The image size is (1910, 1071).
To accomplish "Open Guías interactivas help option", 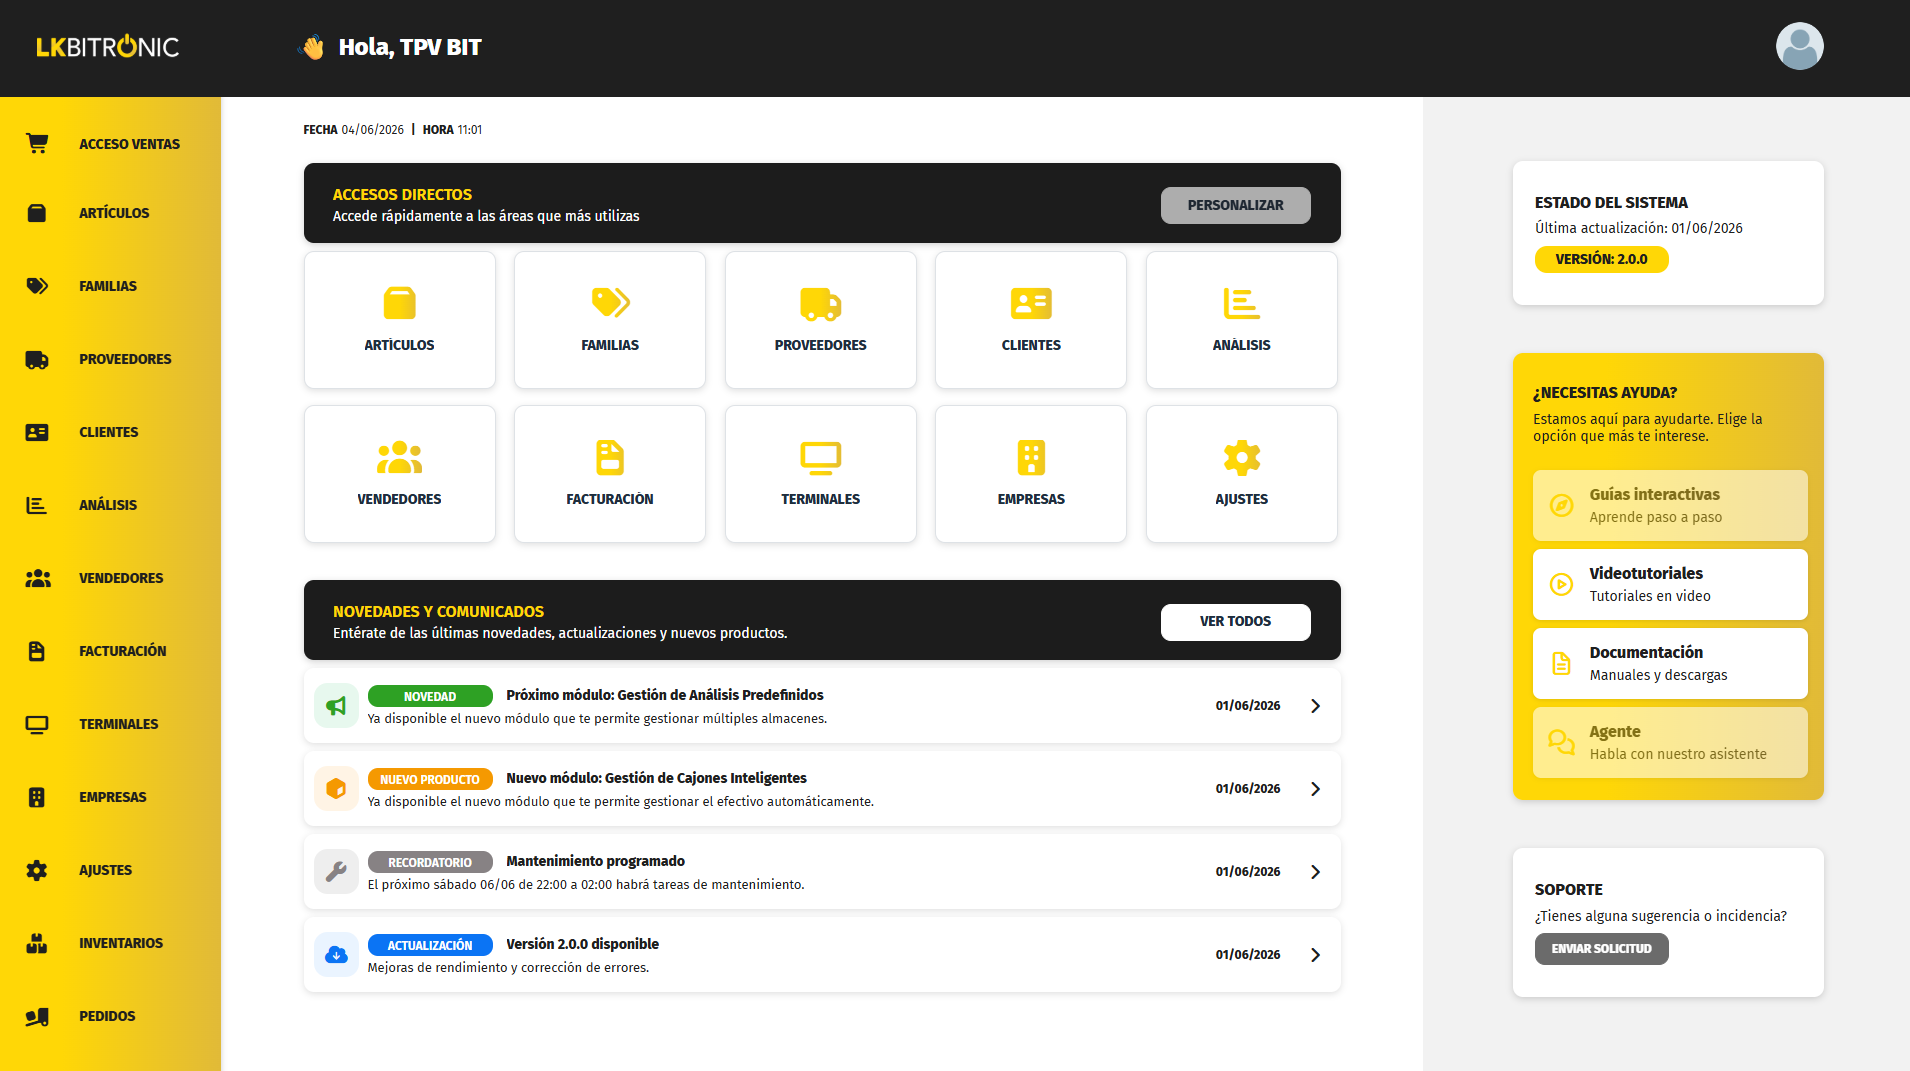I will pyautogui.click(x=1670, y=505).
